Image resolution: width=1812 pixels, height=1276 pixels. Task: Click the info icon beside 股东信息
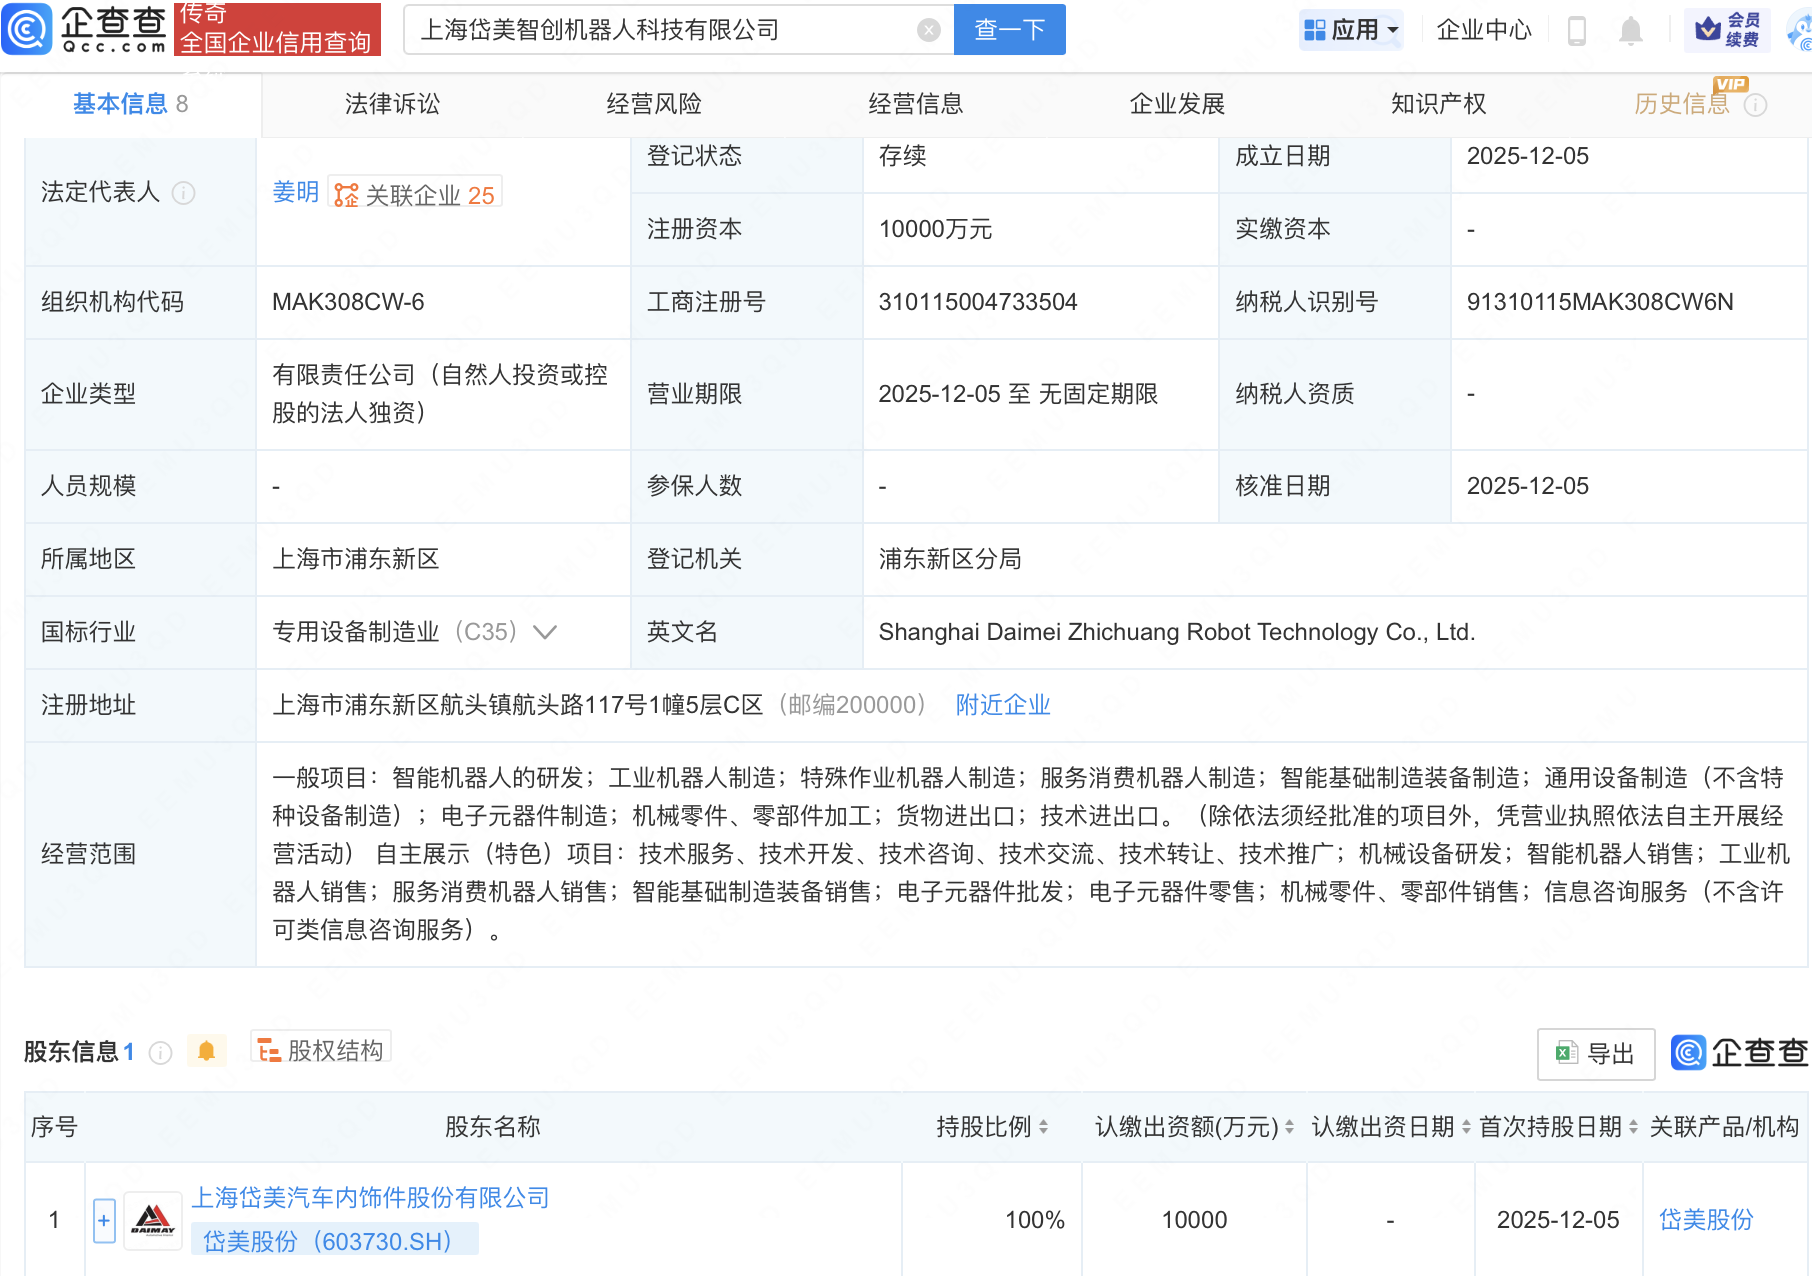tap(160, 1052)
